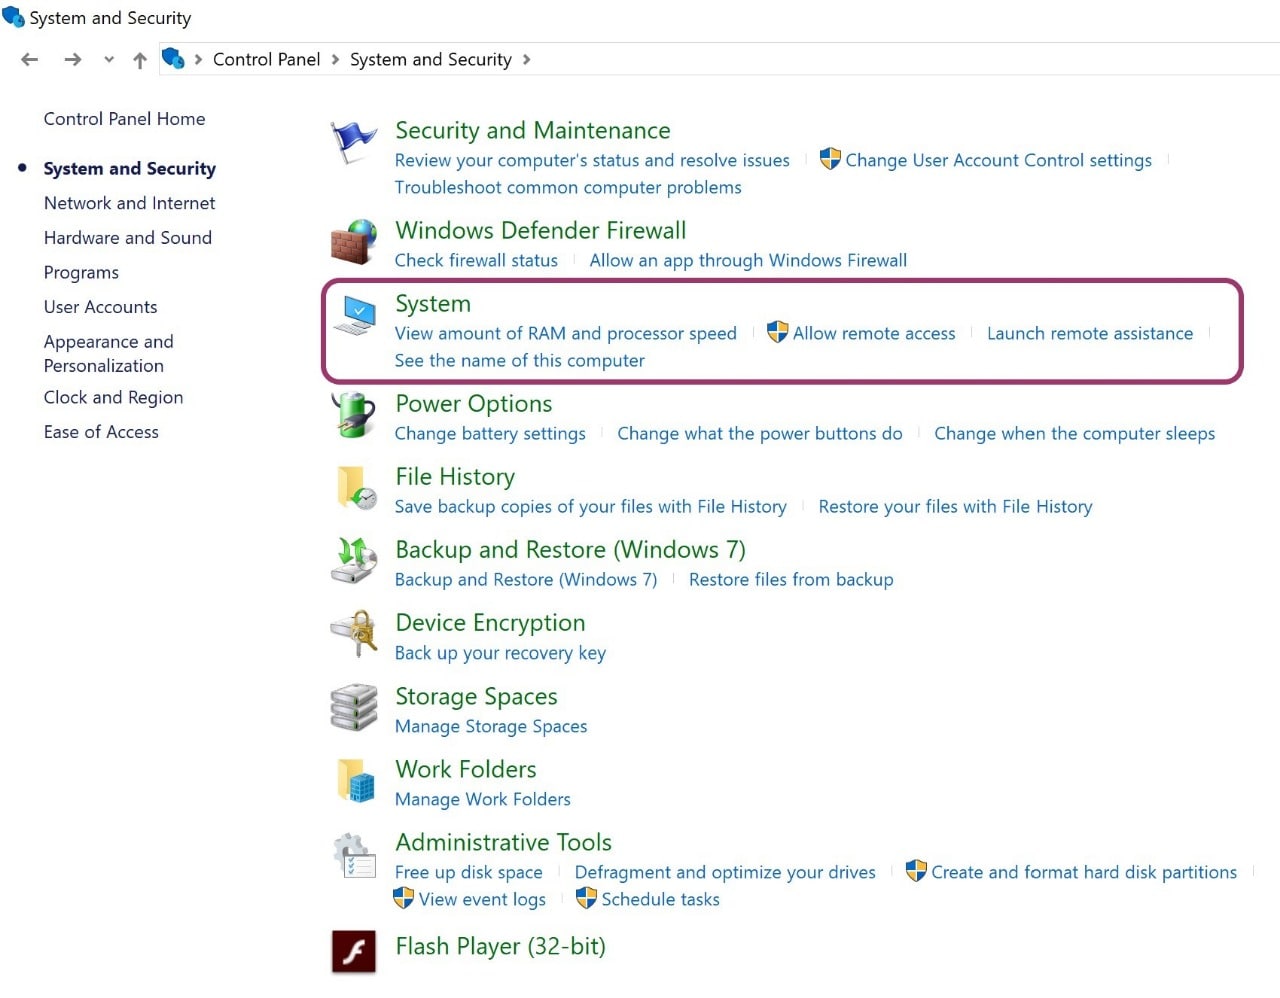Click Allow an app through Windows Firewall
Image resolution: width=1280 pixels, height=998 pixels.
[748, 261]
